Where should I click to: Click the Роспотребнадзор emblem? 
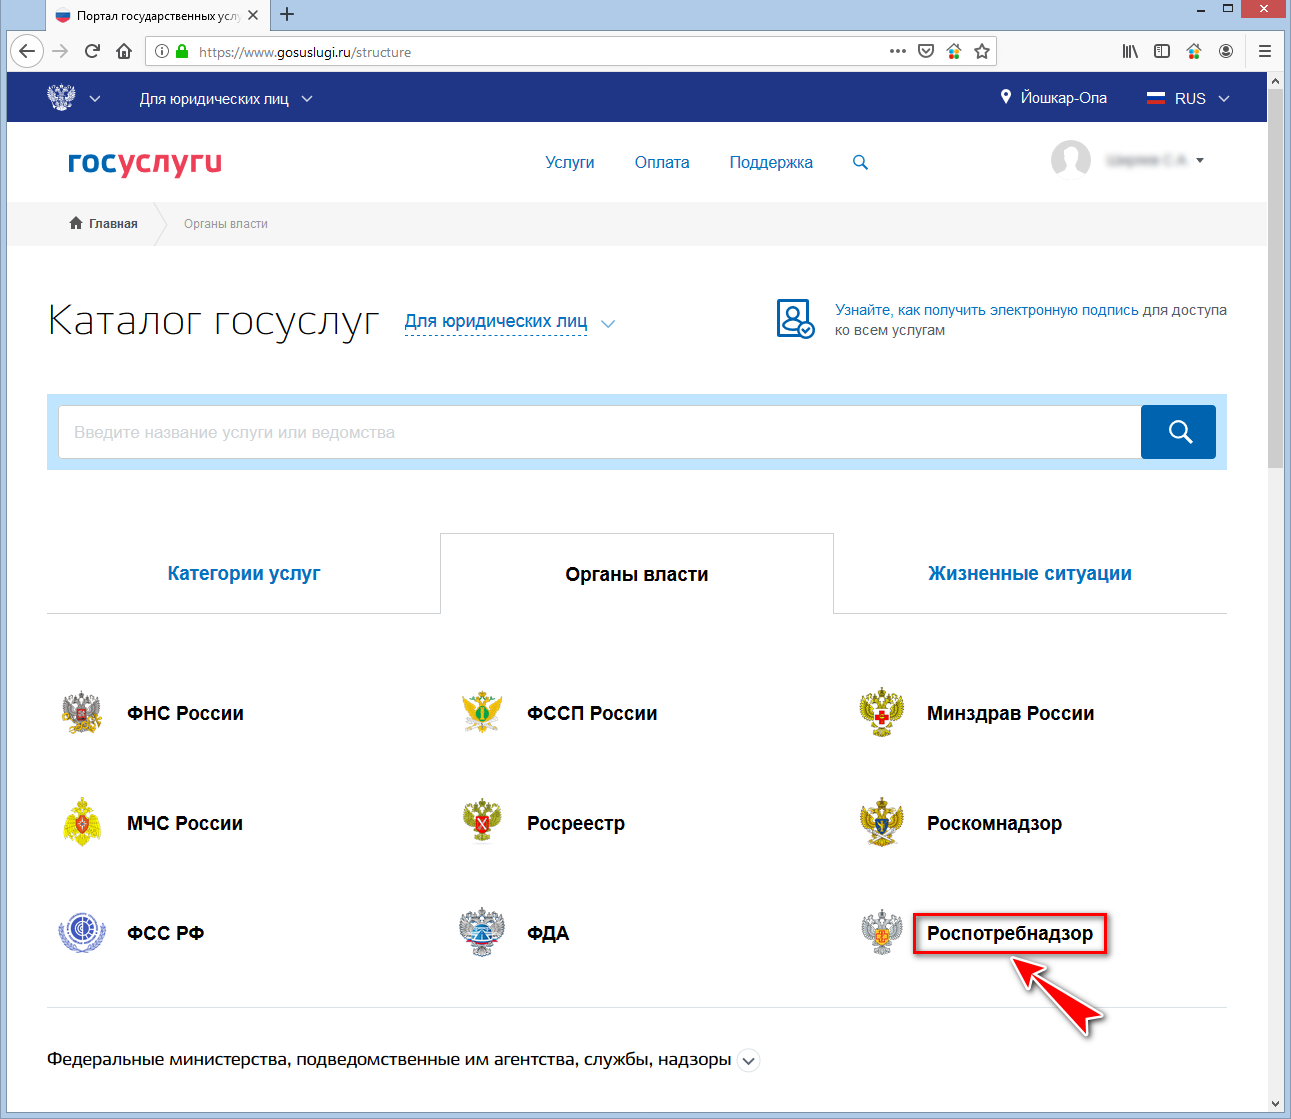tap(882, 933)
